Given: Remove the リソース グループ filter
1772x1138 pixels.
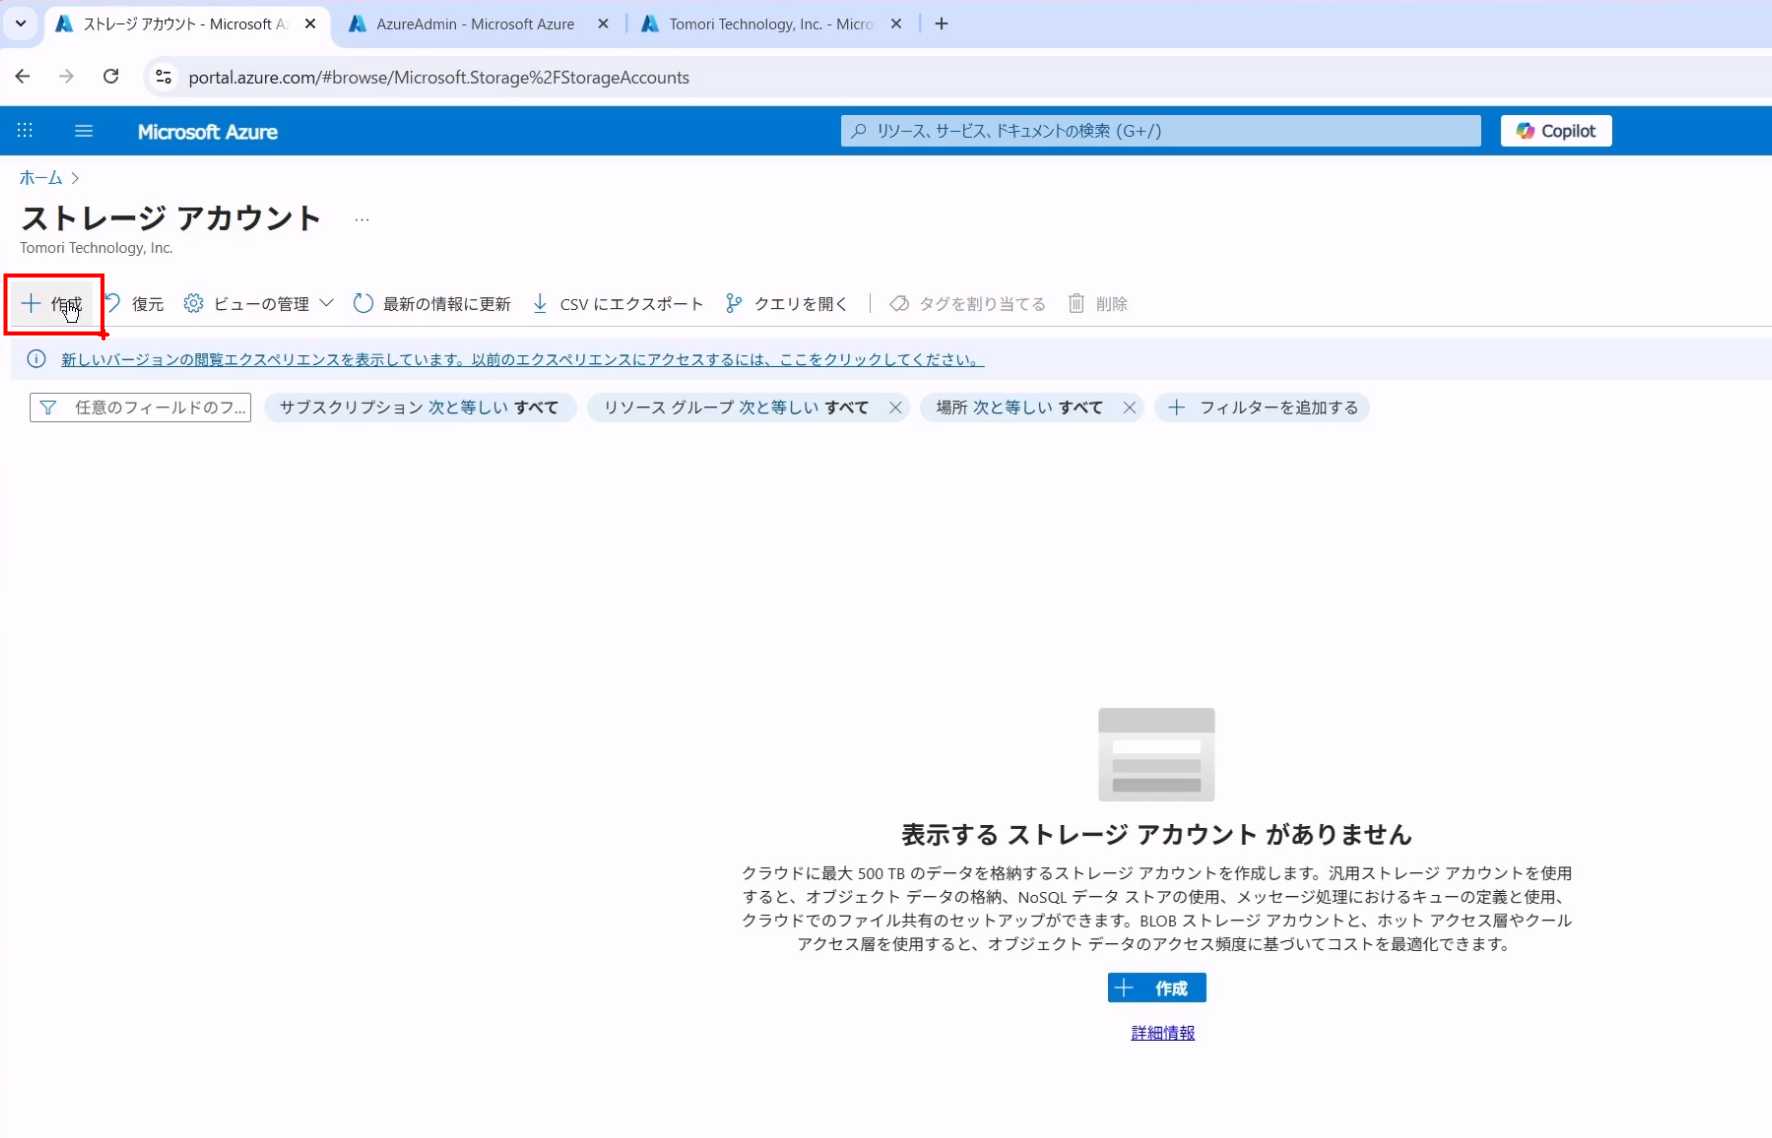Looking at the screenshot, I should (x=895, y=408).
